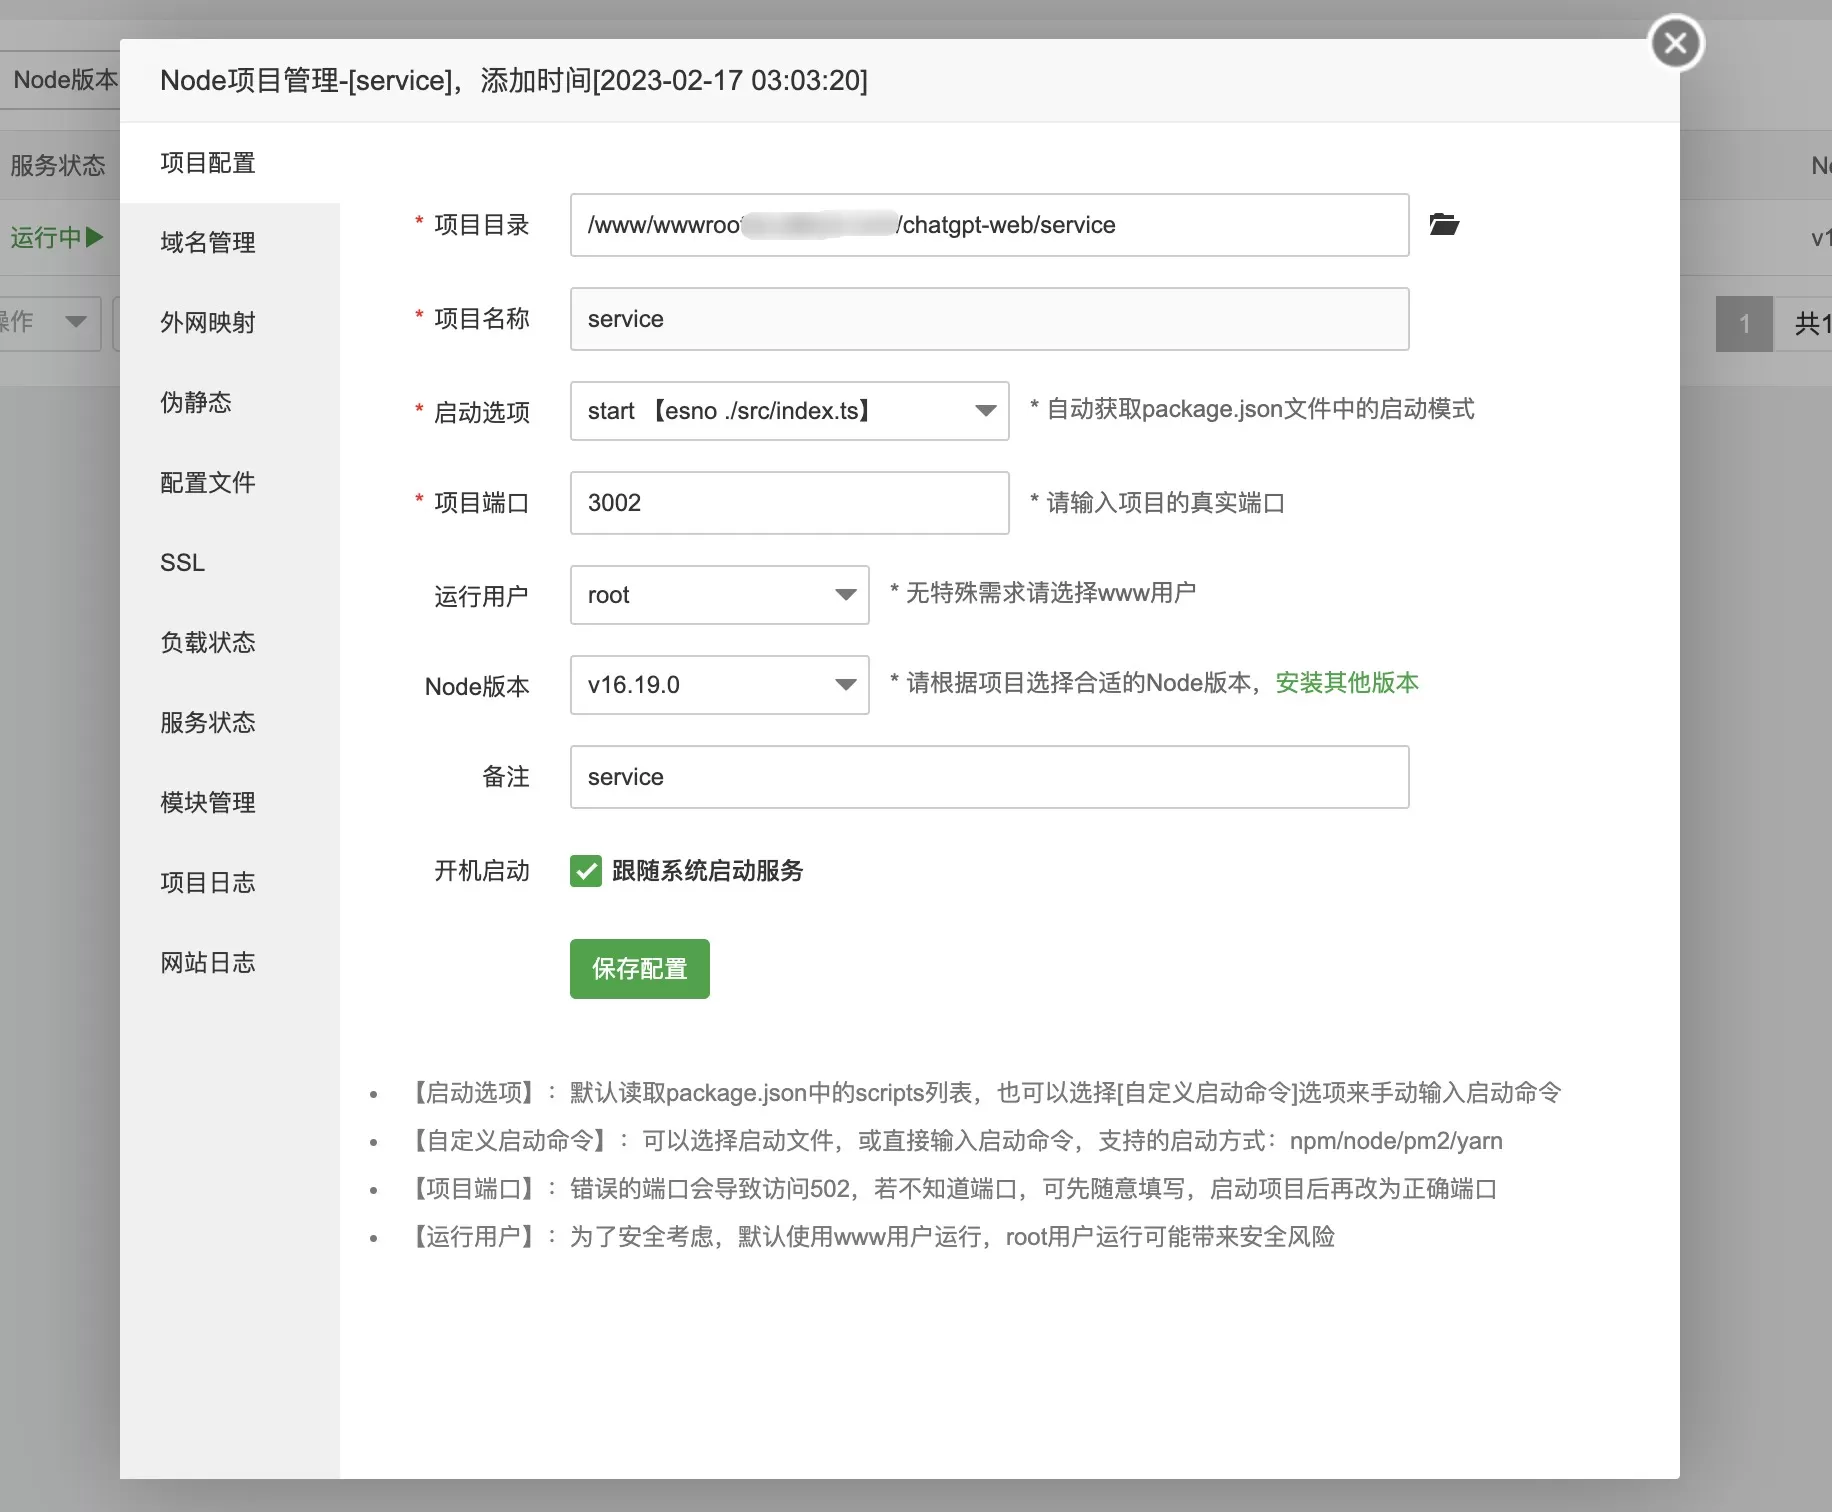Screen dimensions: 1832x1512
Task: Switch to the 项目日志 tab
Action: pyautogui.click(x=207, y=882)
